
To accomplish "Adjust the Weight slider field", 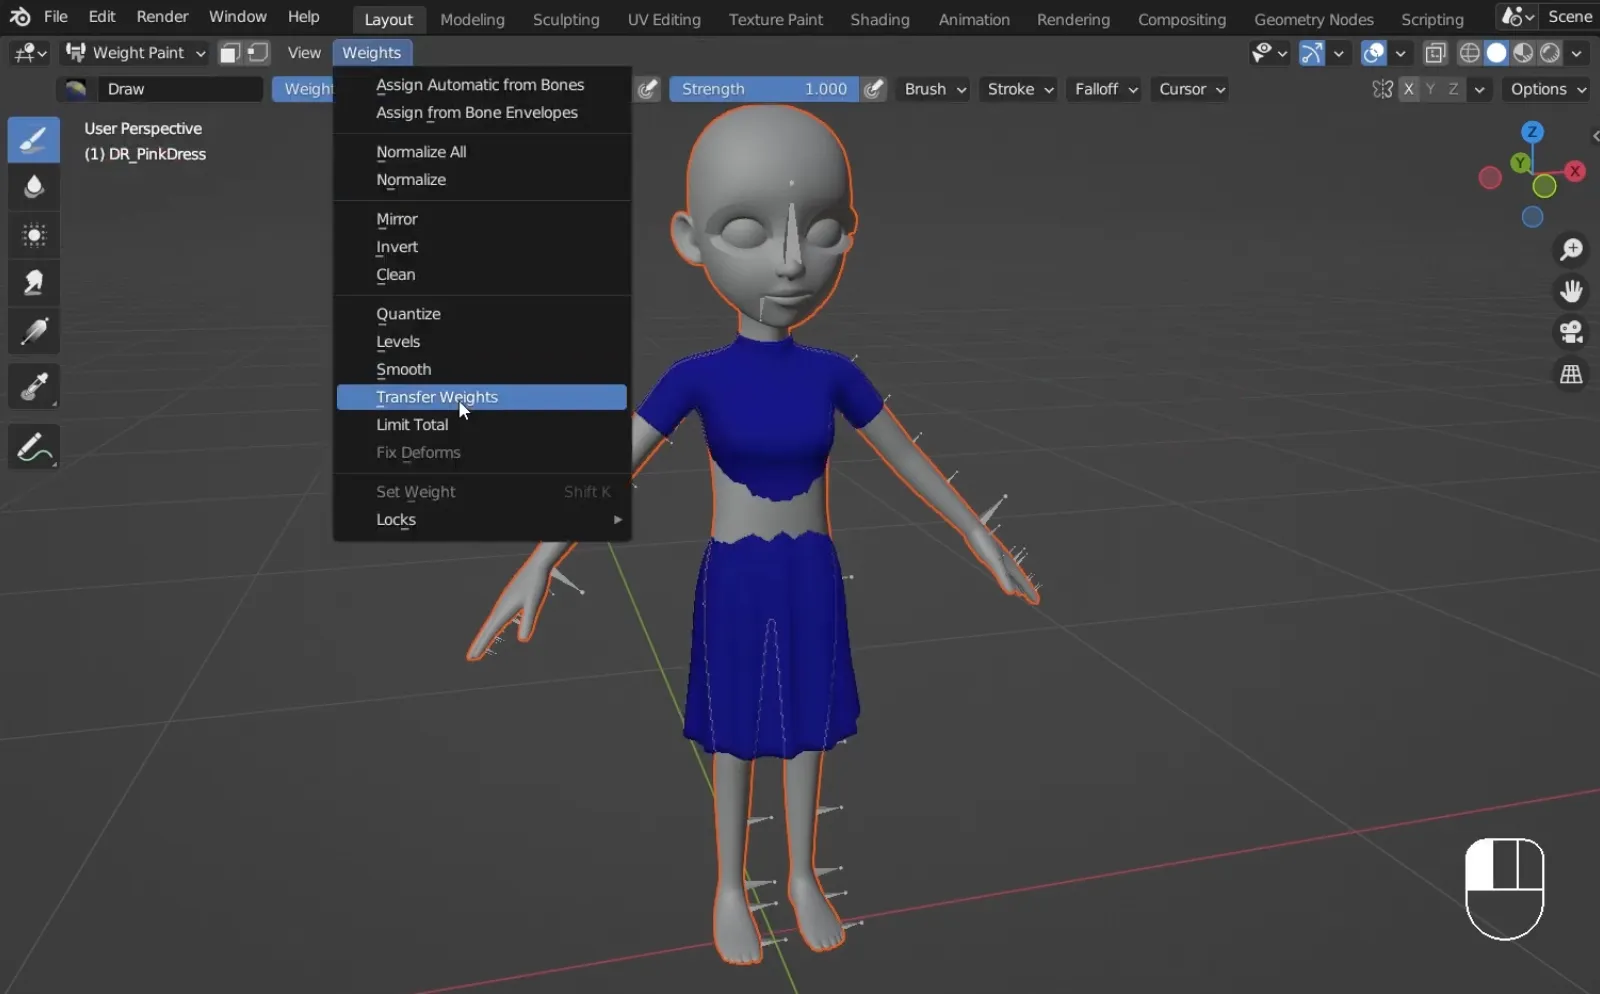I will point(303,89).
